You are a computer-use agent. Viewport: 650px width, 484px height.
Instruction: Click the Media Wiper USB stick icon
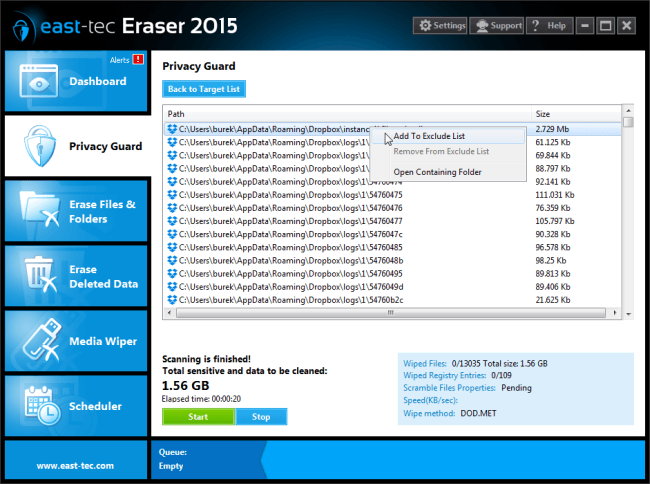(41, 339)
